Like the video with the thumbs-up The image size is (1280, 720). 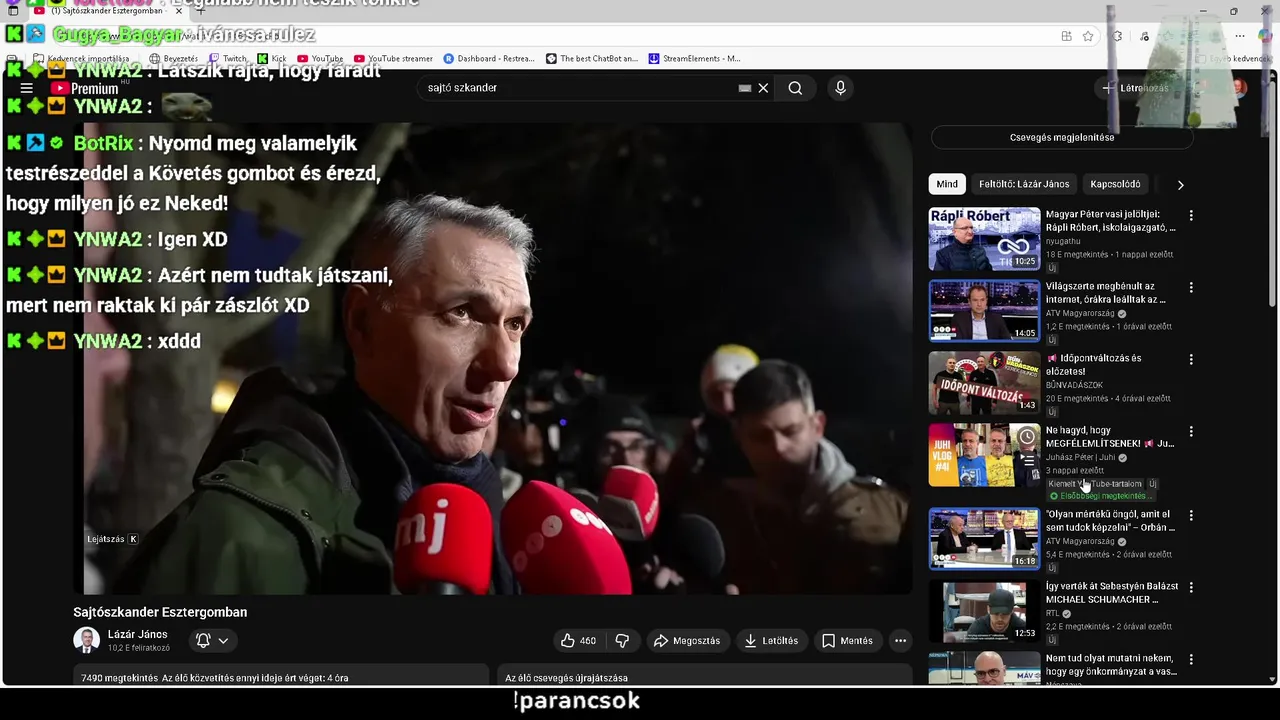coord(578,641)
